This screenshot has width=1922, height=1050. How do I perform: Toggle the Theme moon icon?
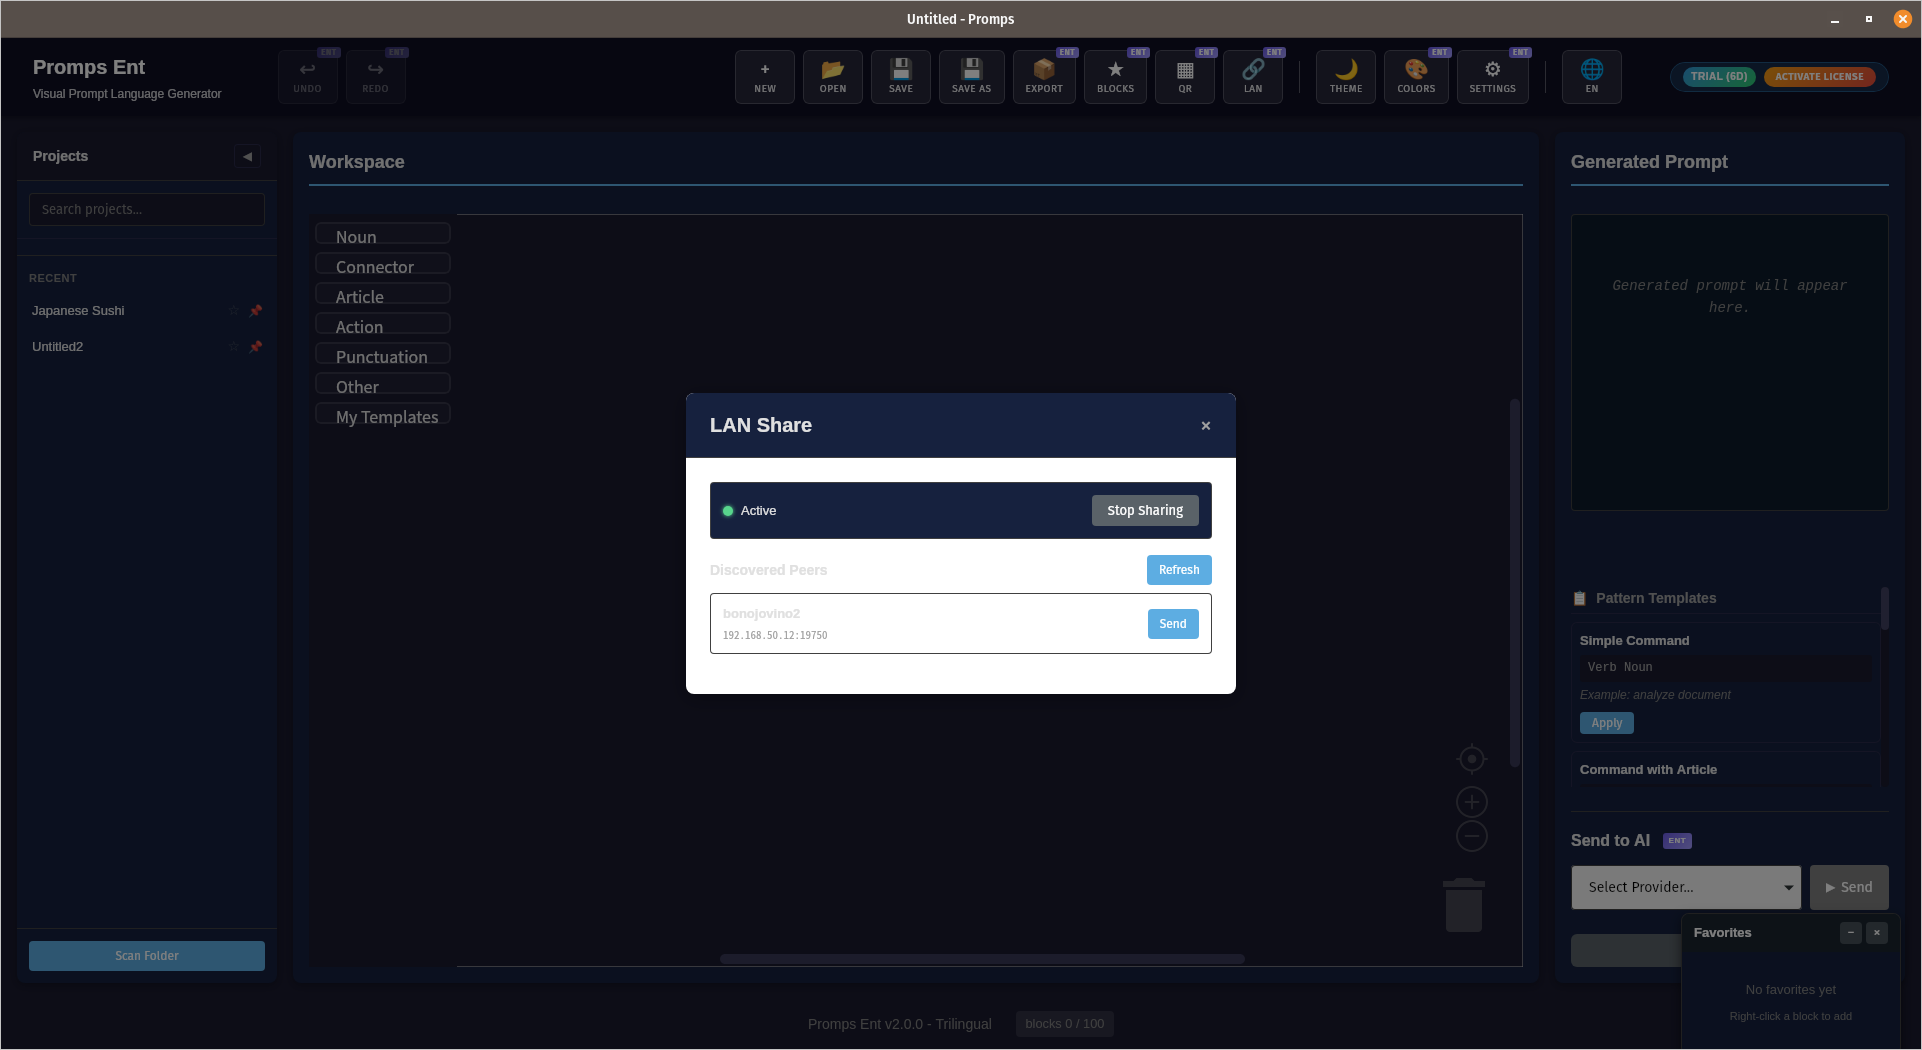coord(1346,77)
